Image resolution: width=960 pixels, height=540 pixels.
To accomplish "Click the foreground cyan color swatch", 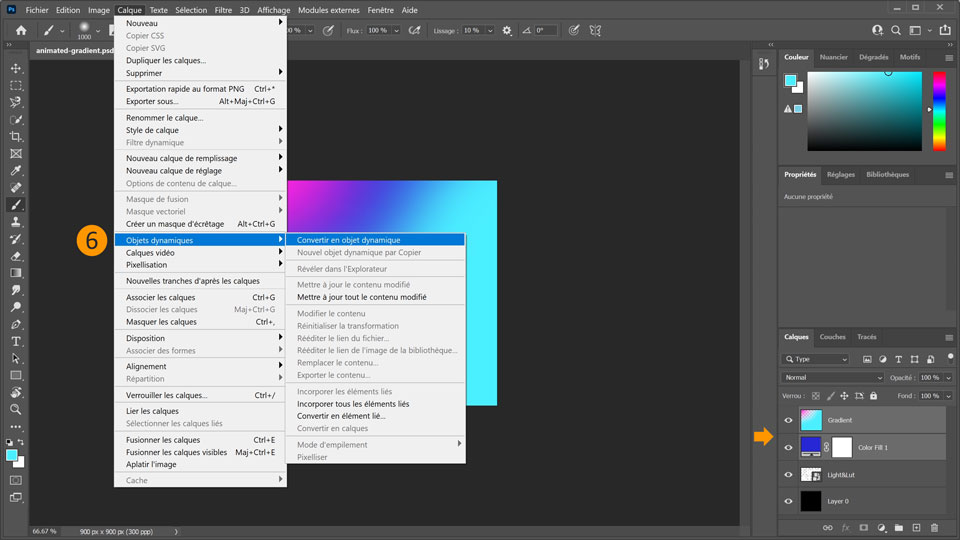I will tap(12, 455).
